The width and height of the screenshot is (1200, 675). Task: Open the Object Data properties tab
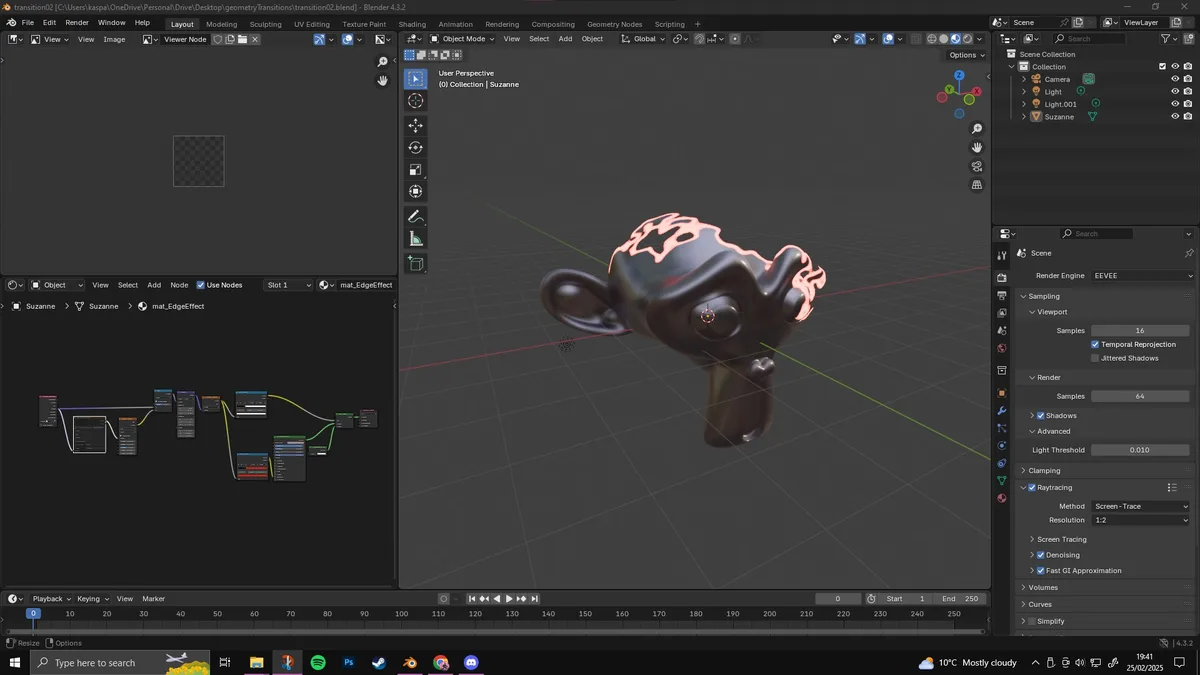tap(1002, 481)
